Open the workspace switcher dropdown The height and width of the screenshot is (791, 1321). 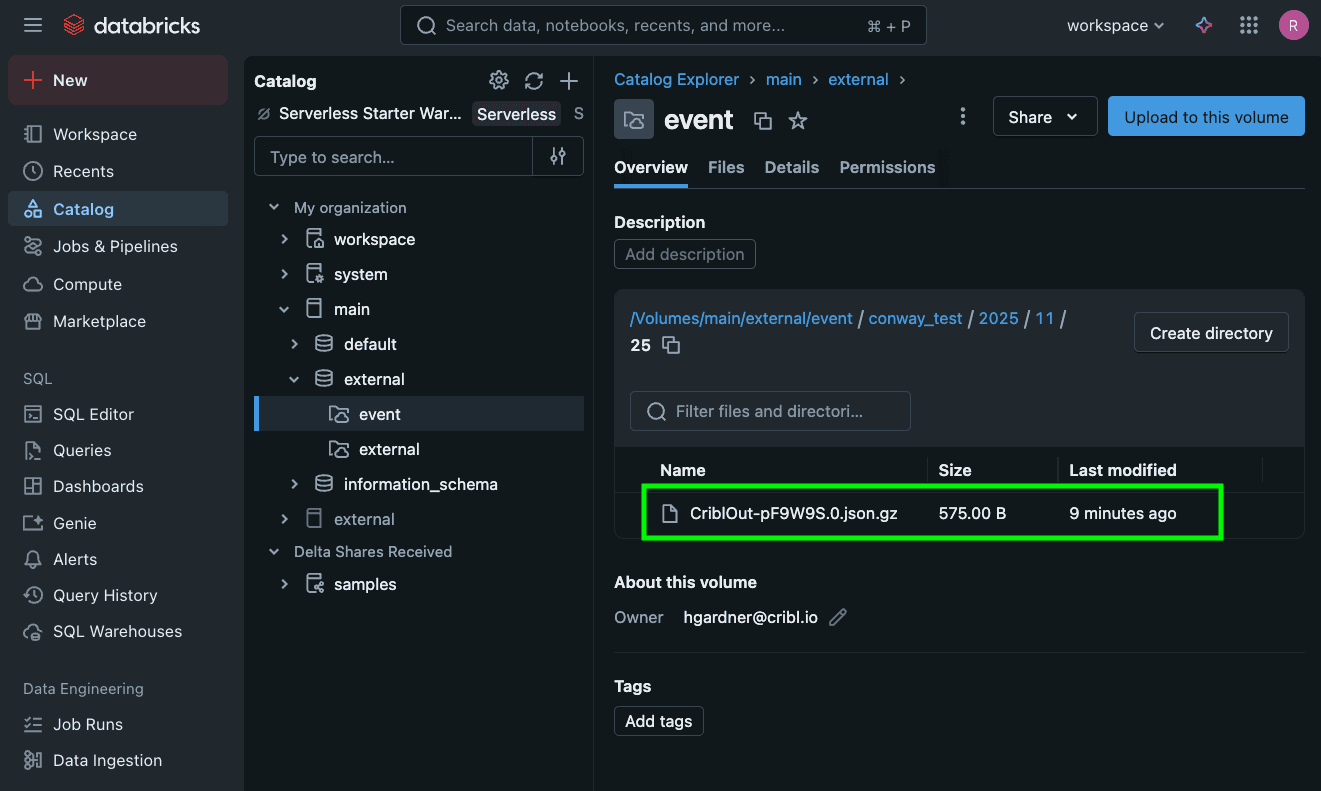pos(1115,26)
